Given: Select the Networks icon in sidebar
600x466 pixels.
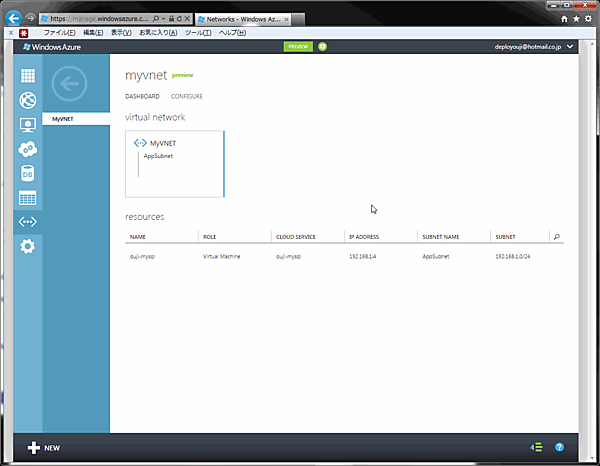Looking at the screenshot, I should 28,222.
